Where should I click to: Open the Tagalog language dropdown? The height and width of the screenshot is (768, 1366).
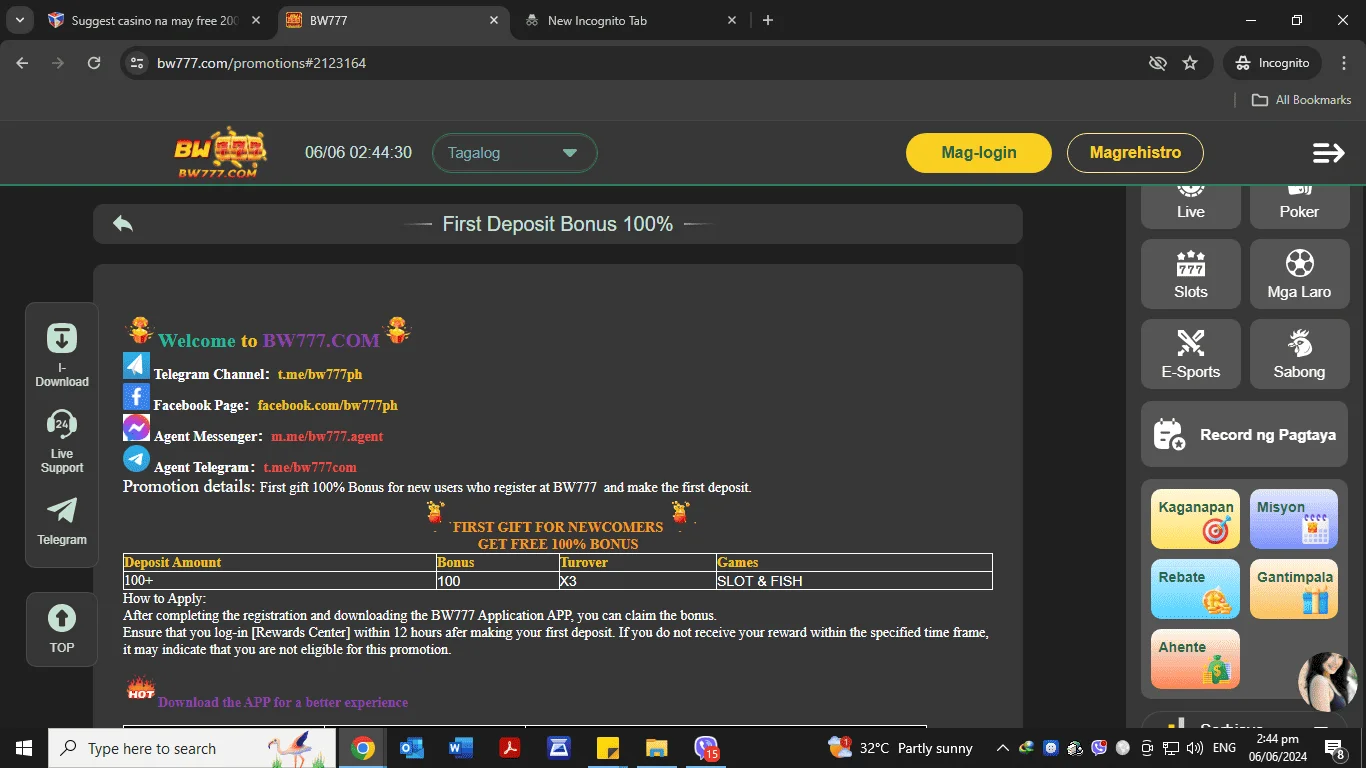(514, 153)
